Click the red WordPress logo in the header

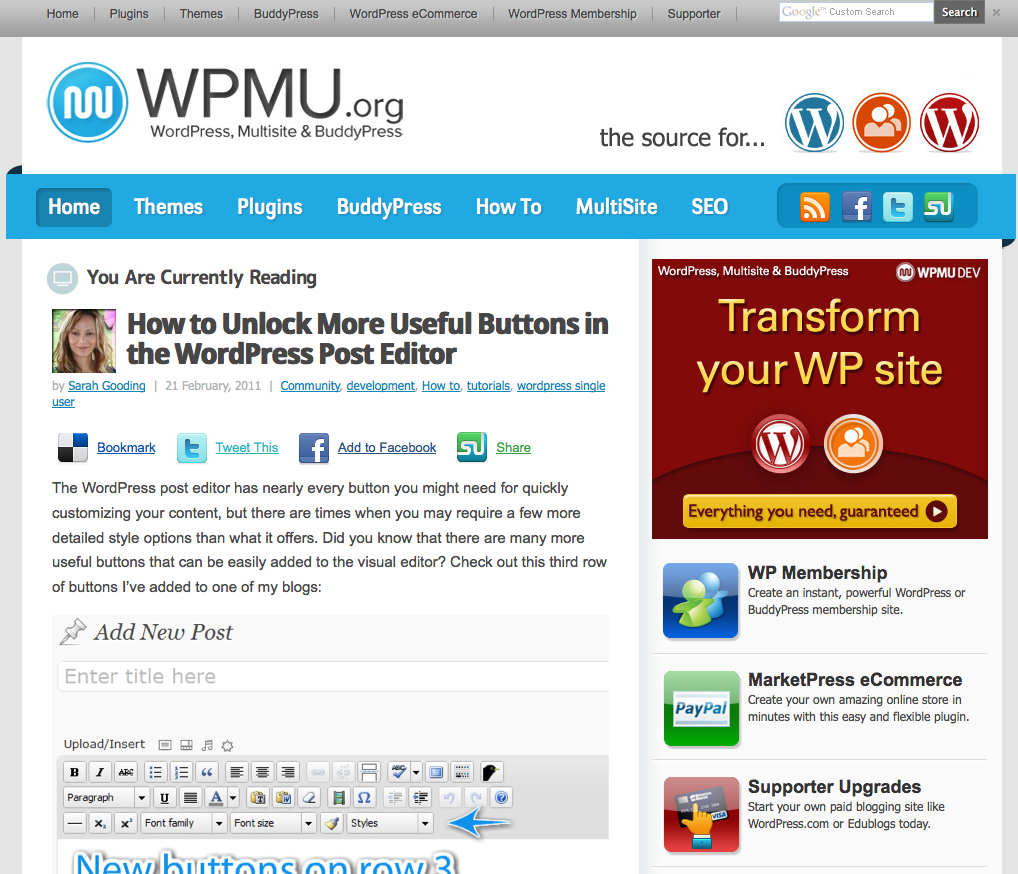(949, 122)
